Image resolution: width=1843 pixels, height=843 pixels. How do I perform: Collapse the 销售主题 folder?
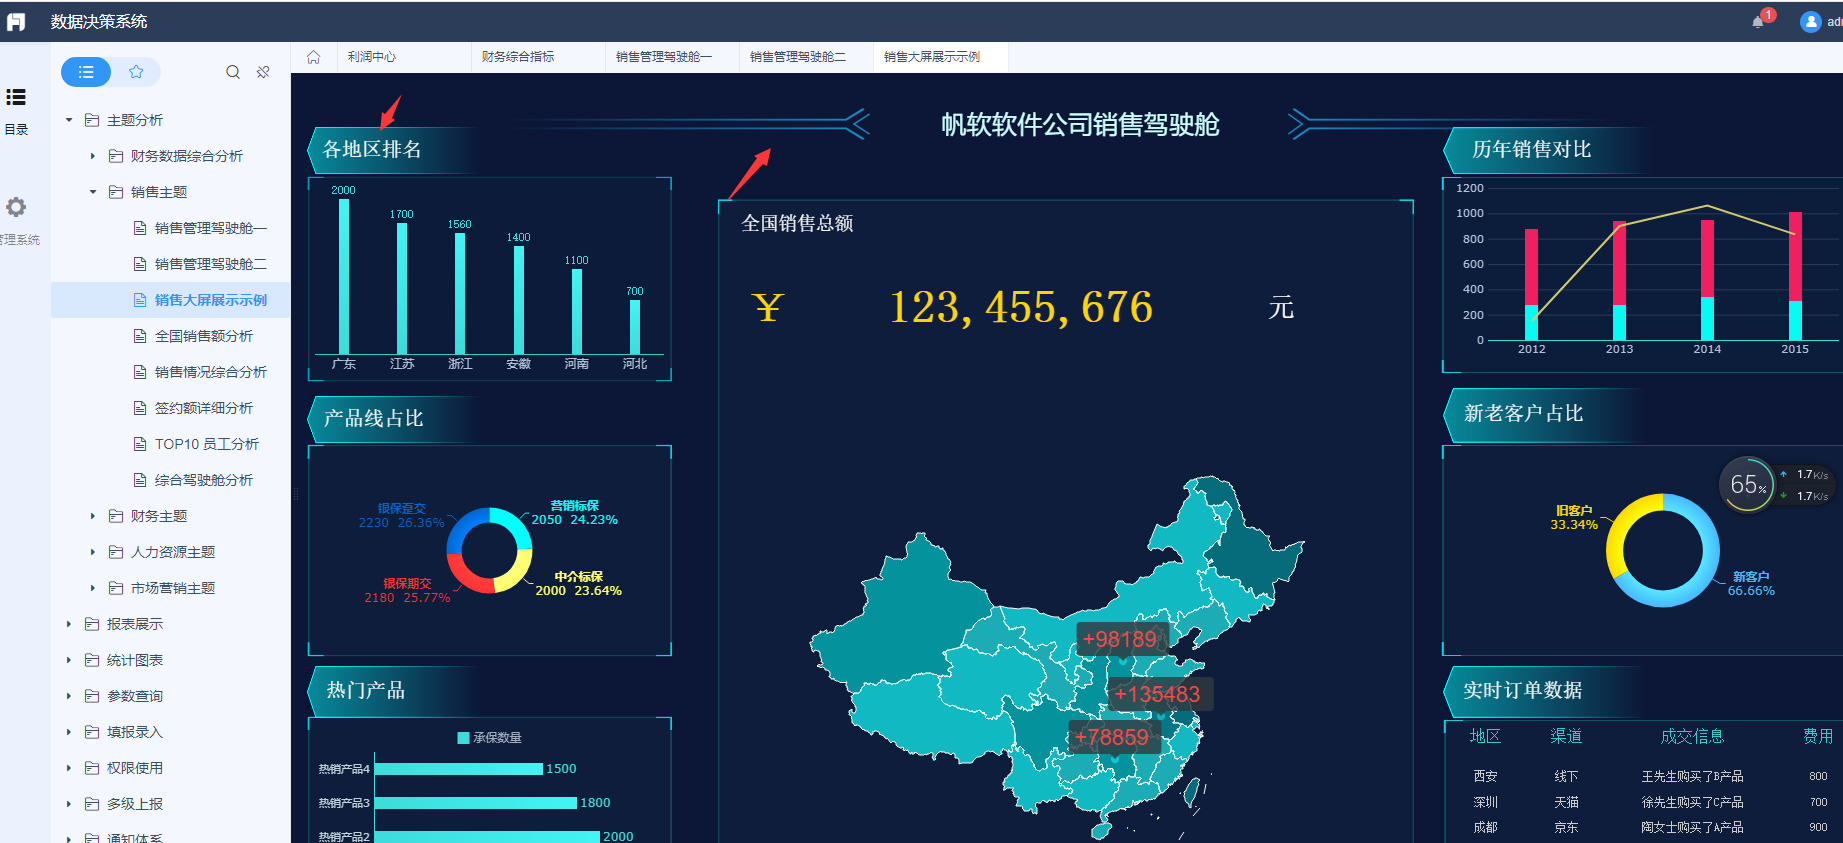[x=93, y=192]
